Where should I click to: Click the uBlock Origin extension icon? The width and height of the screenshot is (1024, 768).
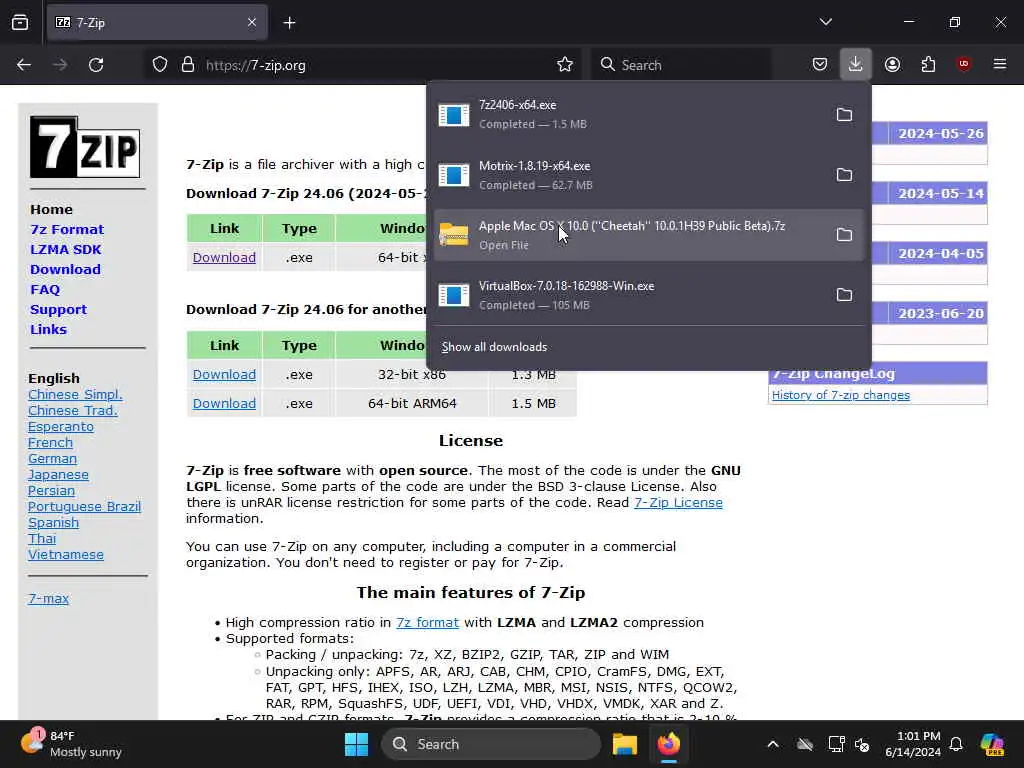click(x=964, y=64)
